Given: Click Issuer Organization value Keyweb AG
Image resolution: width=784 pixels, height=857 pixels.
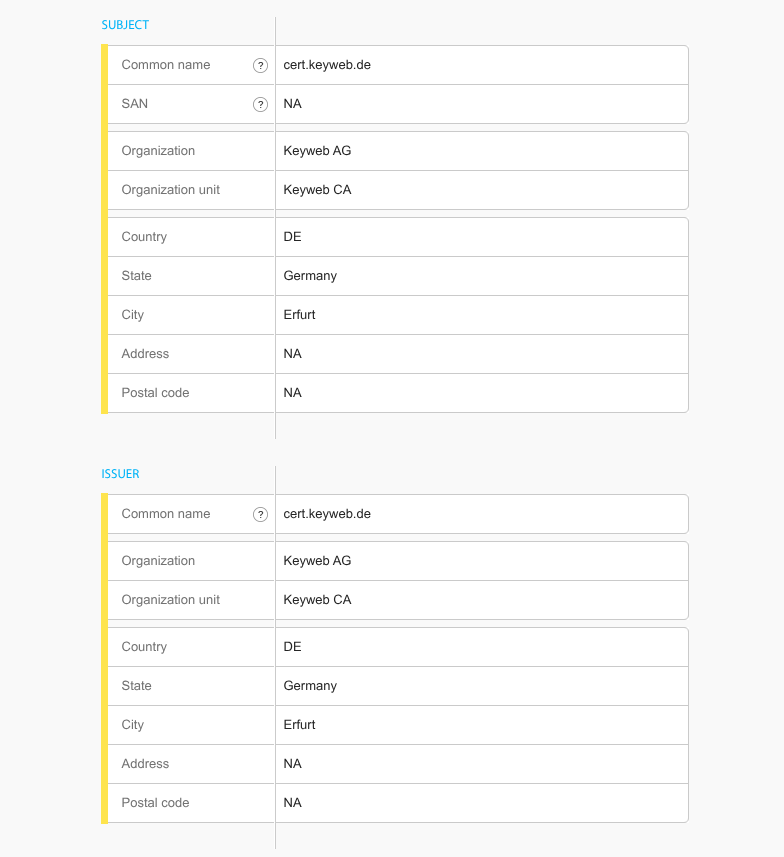Looking at the screenshot, I should 317,561.
